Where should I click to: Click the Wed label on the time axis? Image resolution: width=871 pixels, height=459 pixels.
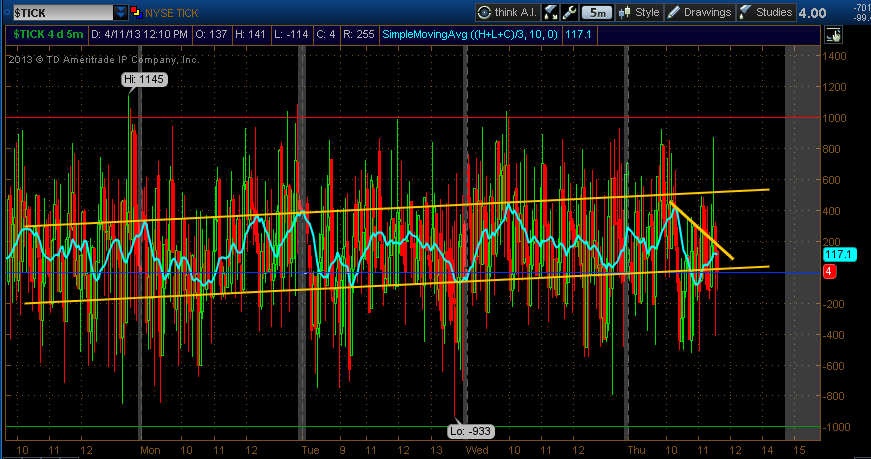[x=477, y=450]
